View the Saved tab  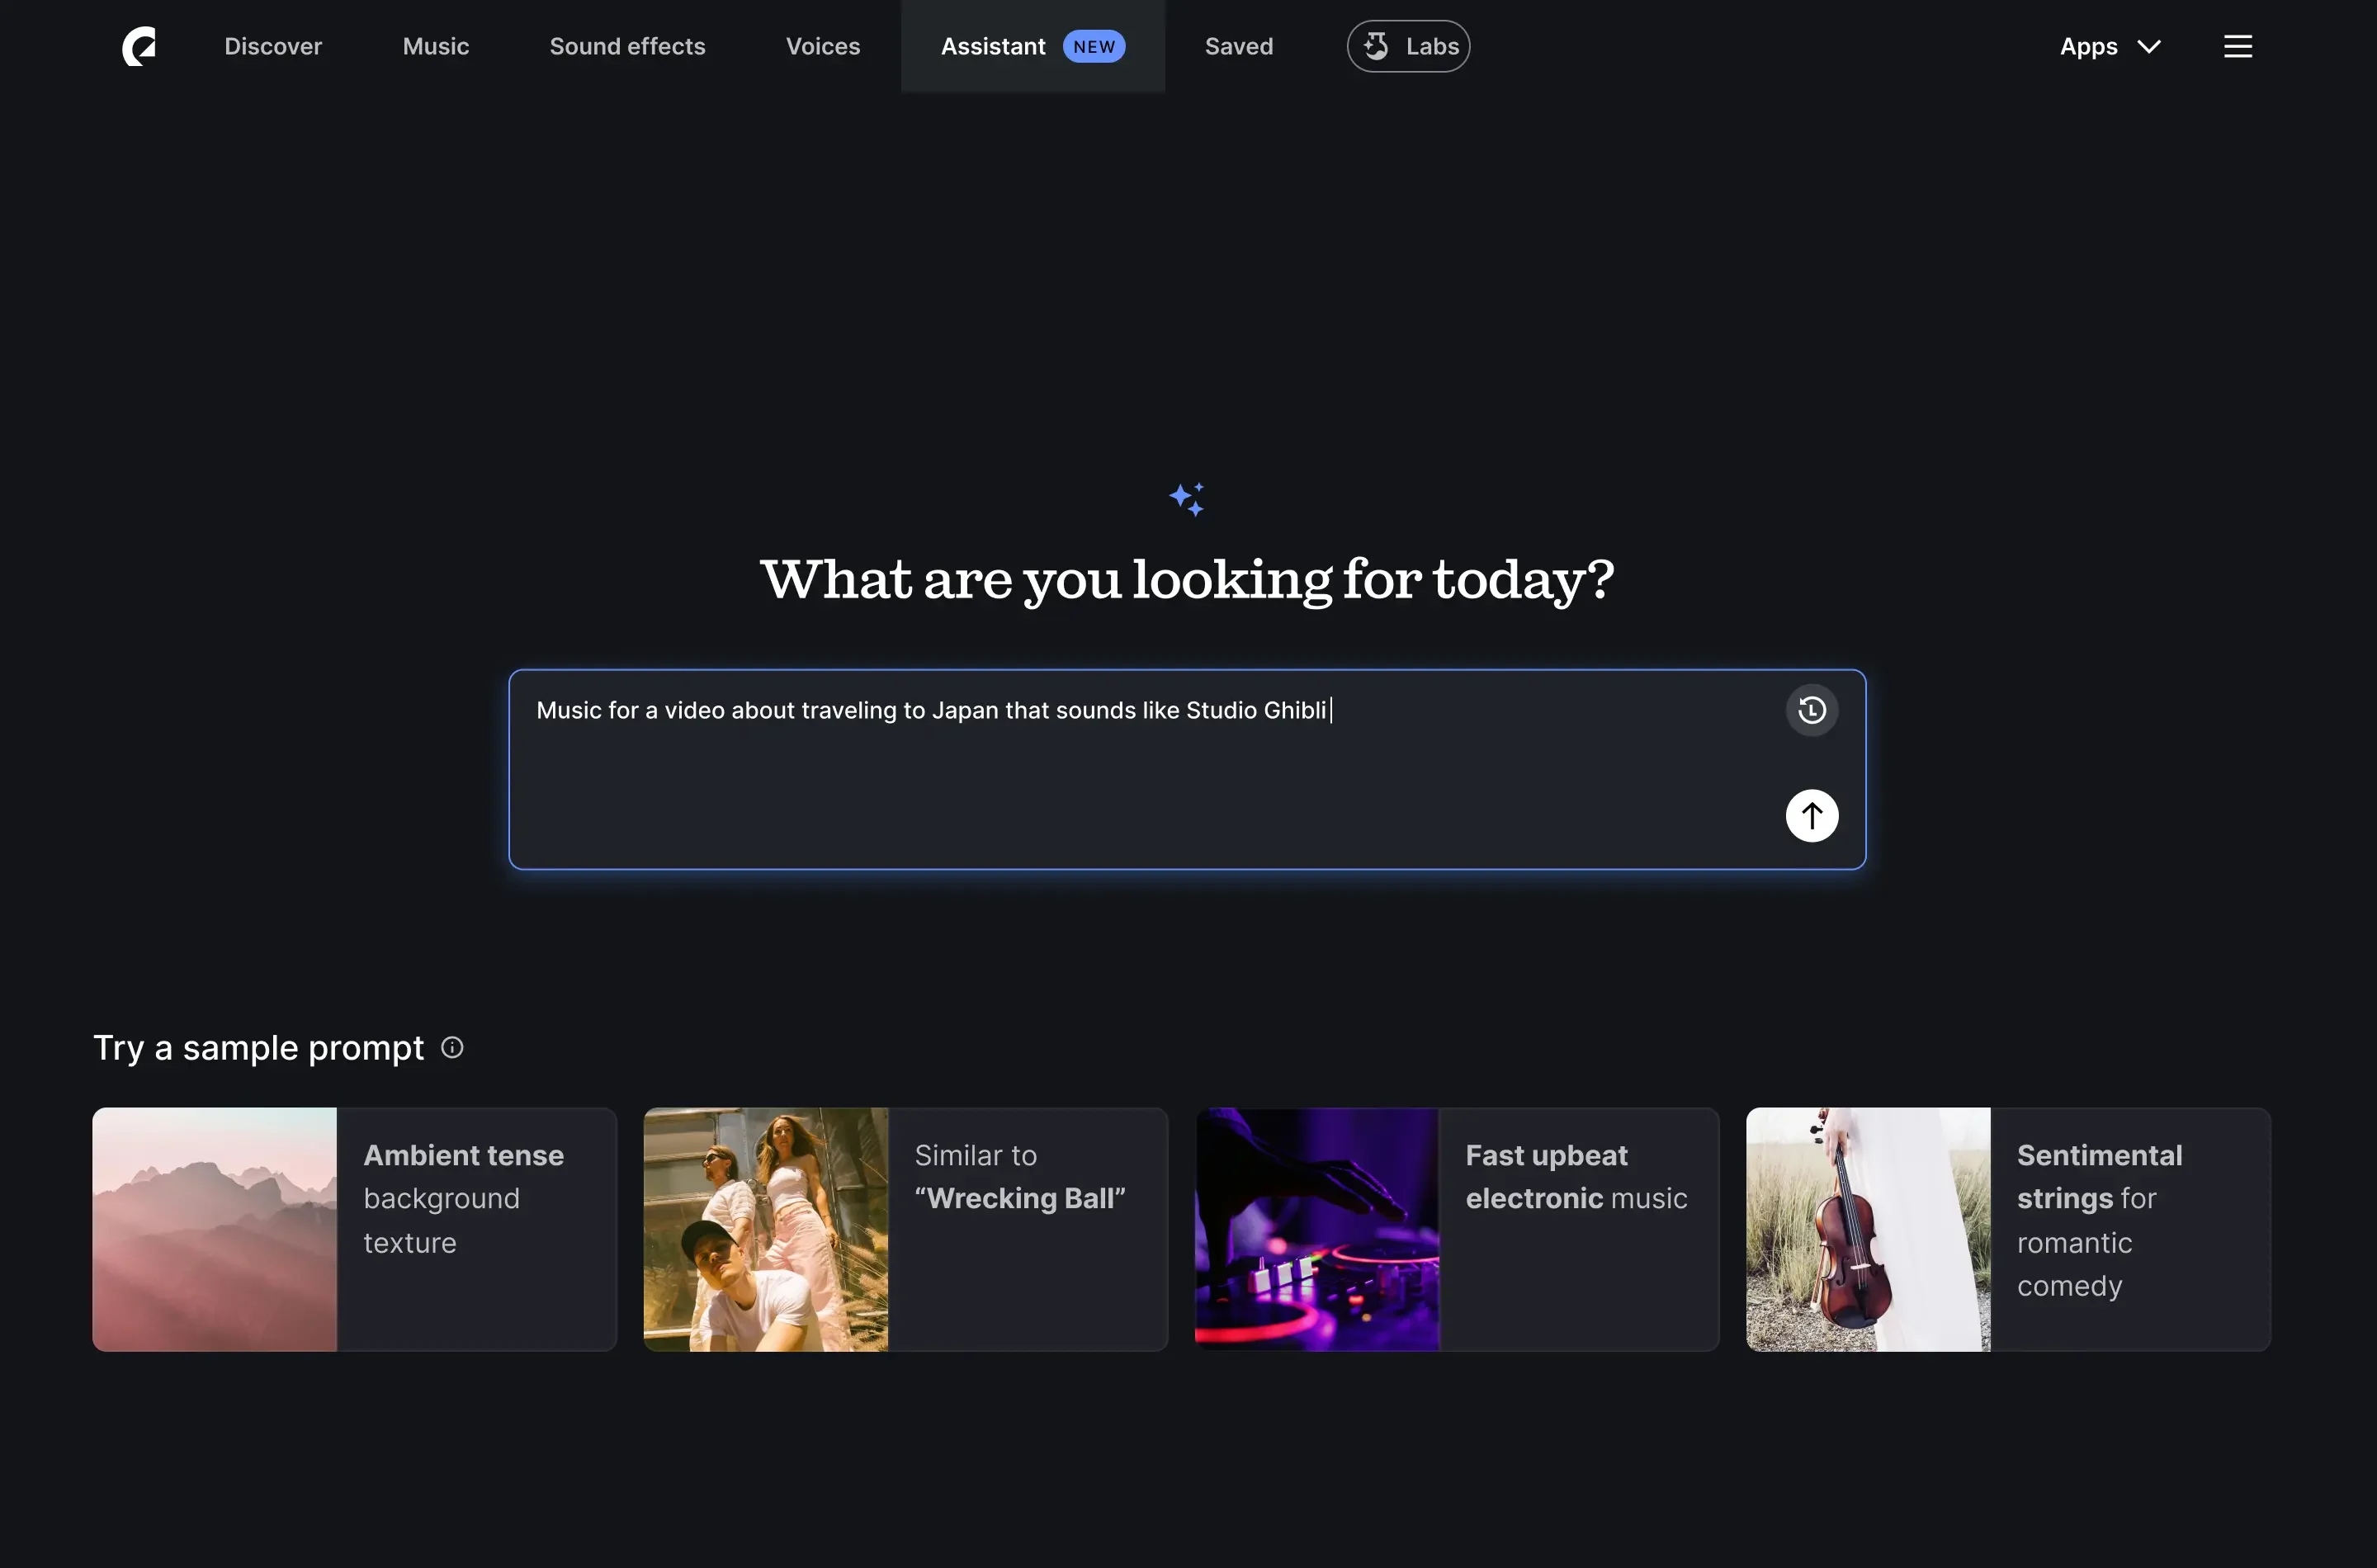click(x=1238, y=47)
